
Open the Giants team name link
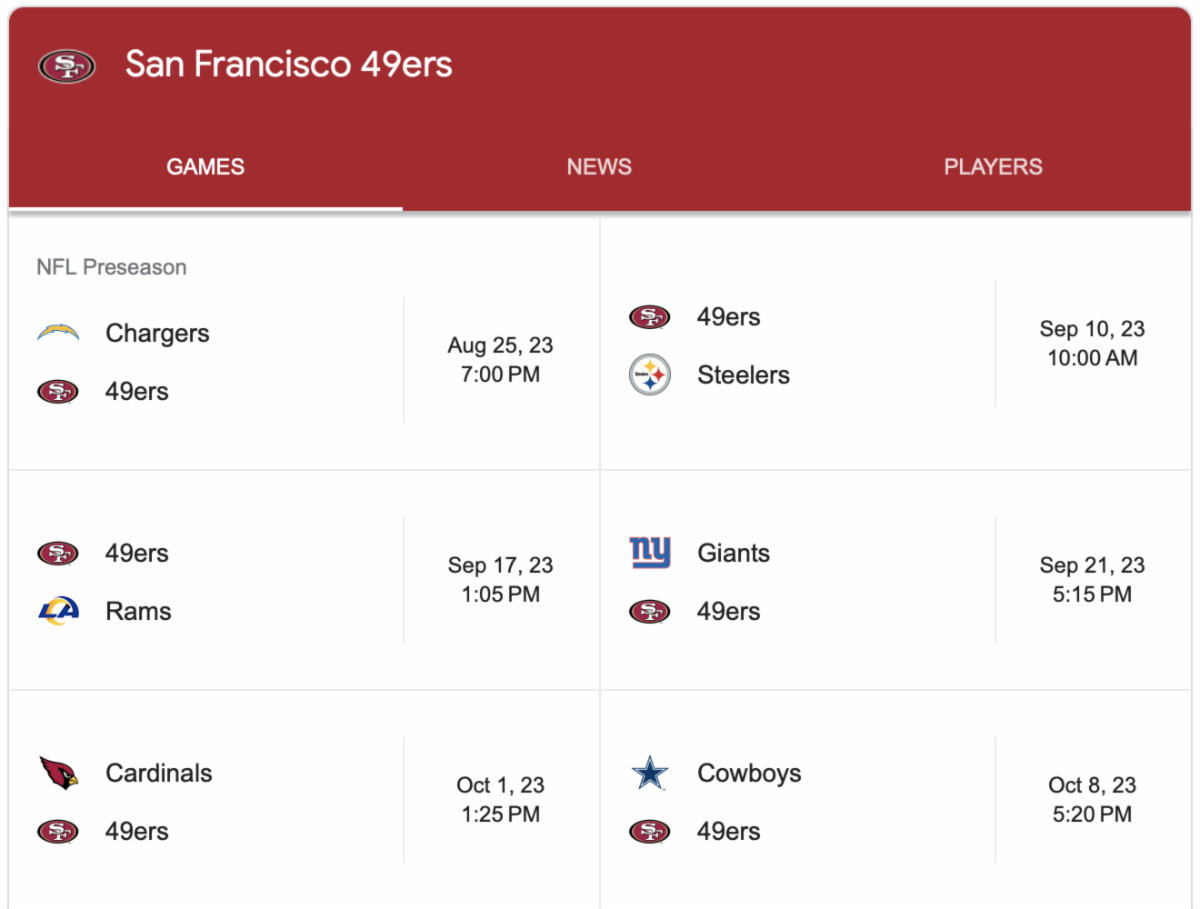733,553
